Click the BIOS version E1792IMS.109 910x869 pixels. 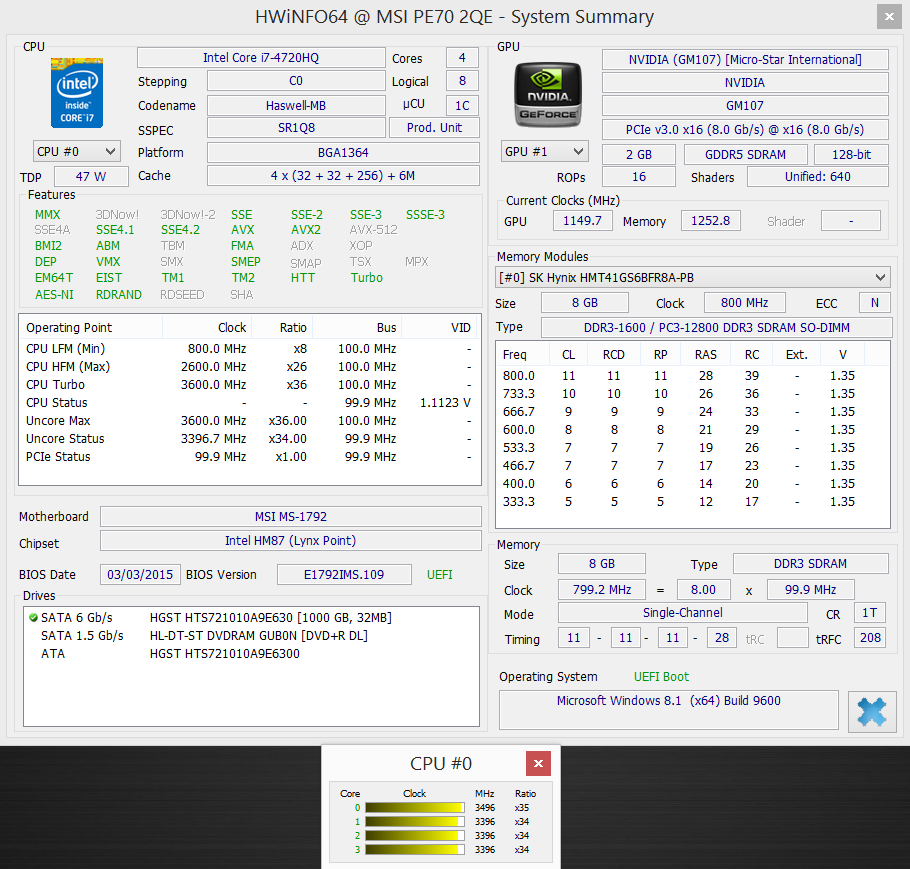[x=344, y=575]
